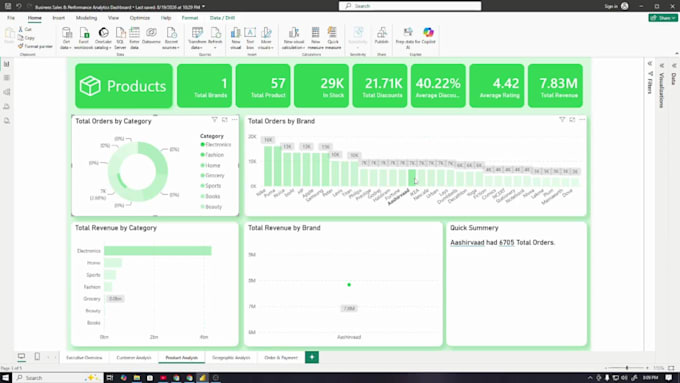Enter focus mode on Orders by Category visual
This screenshot has width=680, height=383.
pos(225,119)
